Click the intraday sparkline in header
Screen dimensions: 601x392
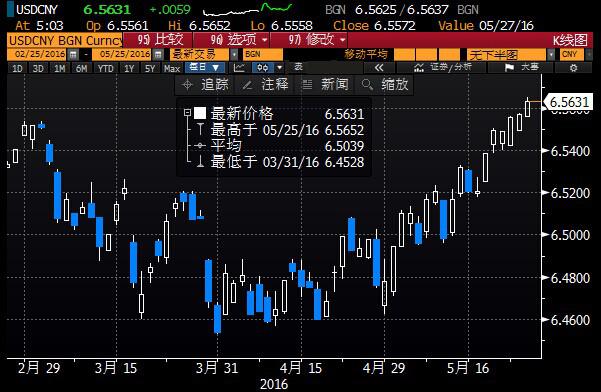pos(247,9)
